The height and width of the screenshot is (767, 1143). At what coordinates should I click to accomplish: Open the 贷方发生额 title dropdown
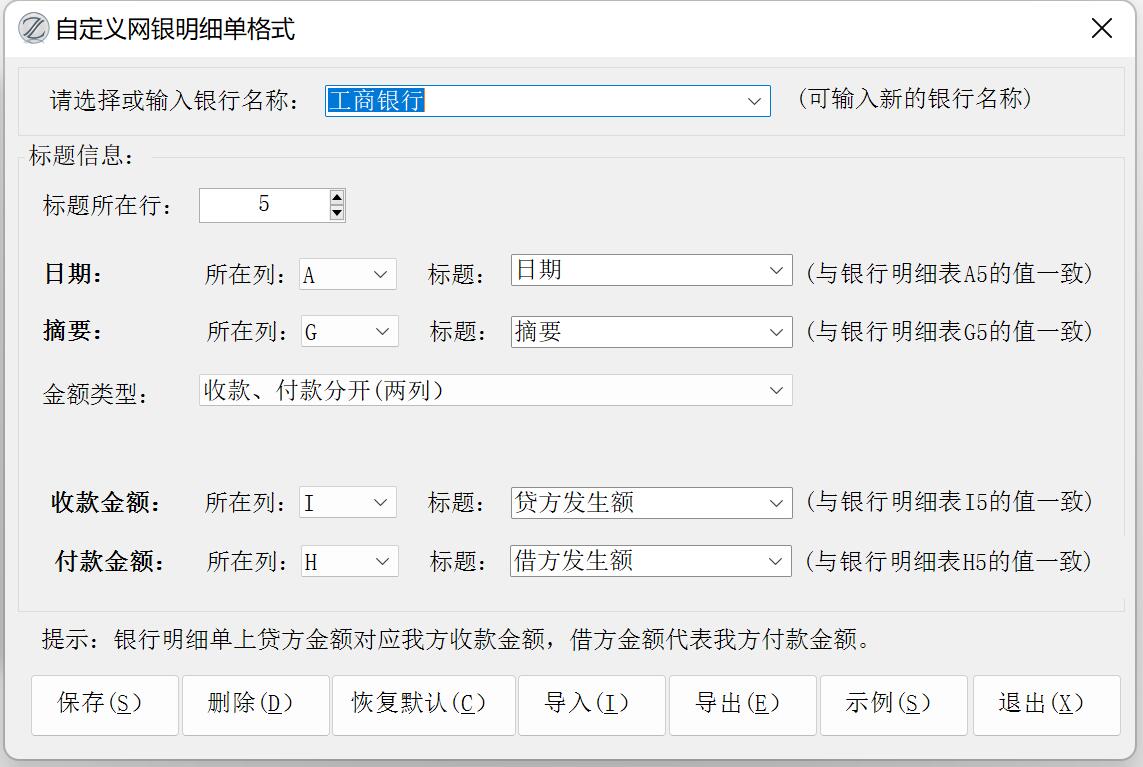(x=777, y=503)
